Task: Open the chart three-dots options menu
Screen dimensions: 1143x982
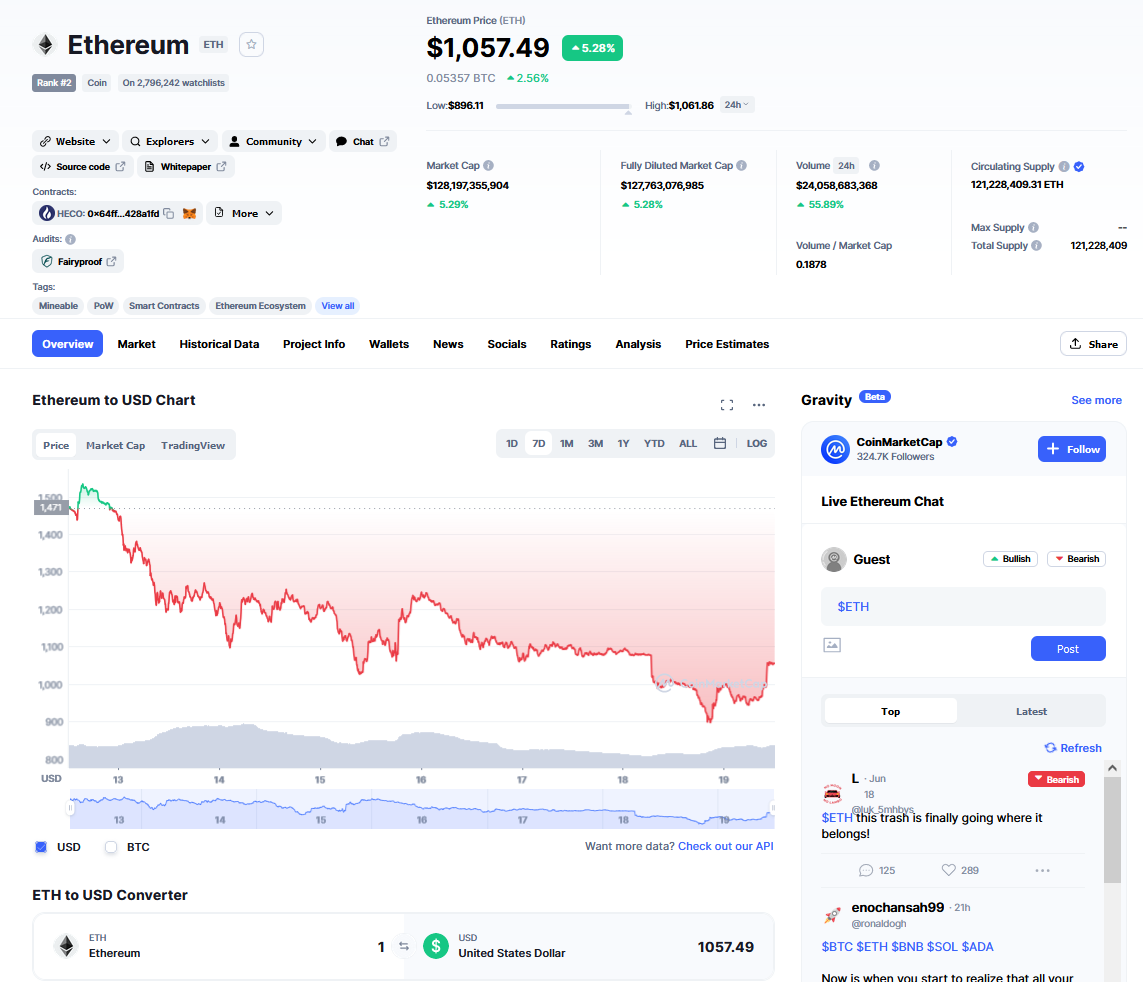Action: coord(759,405)
